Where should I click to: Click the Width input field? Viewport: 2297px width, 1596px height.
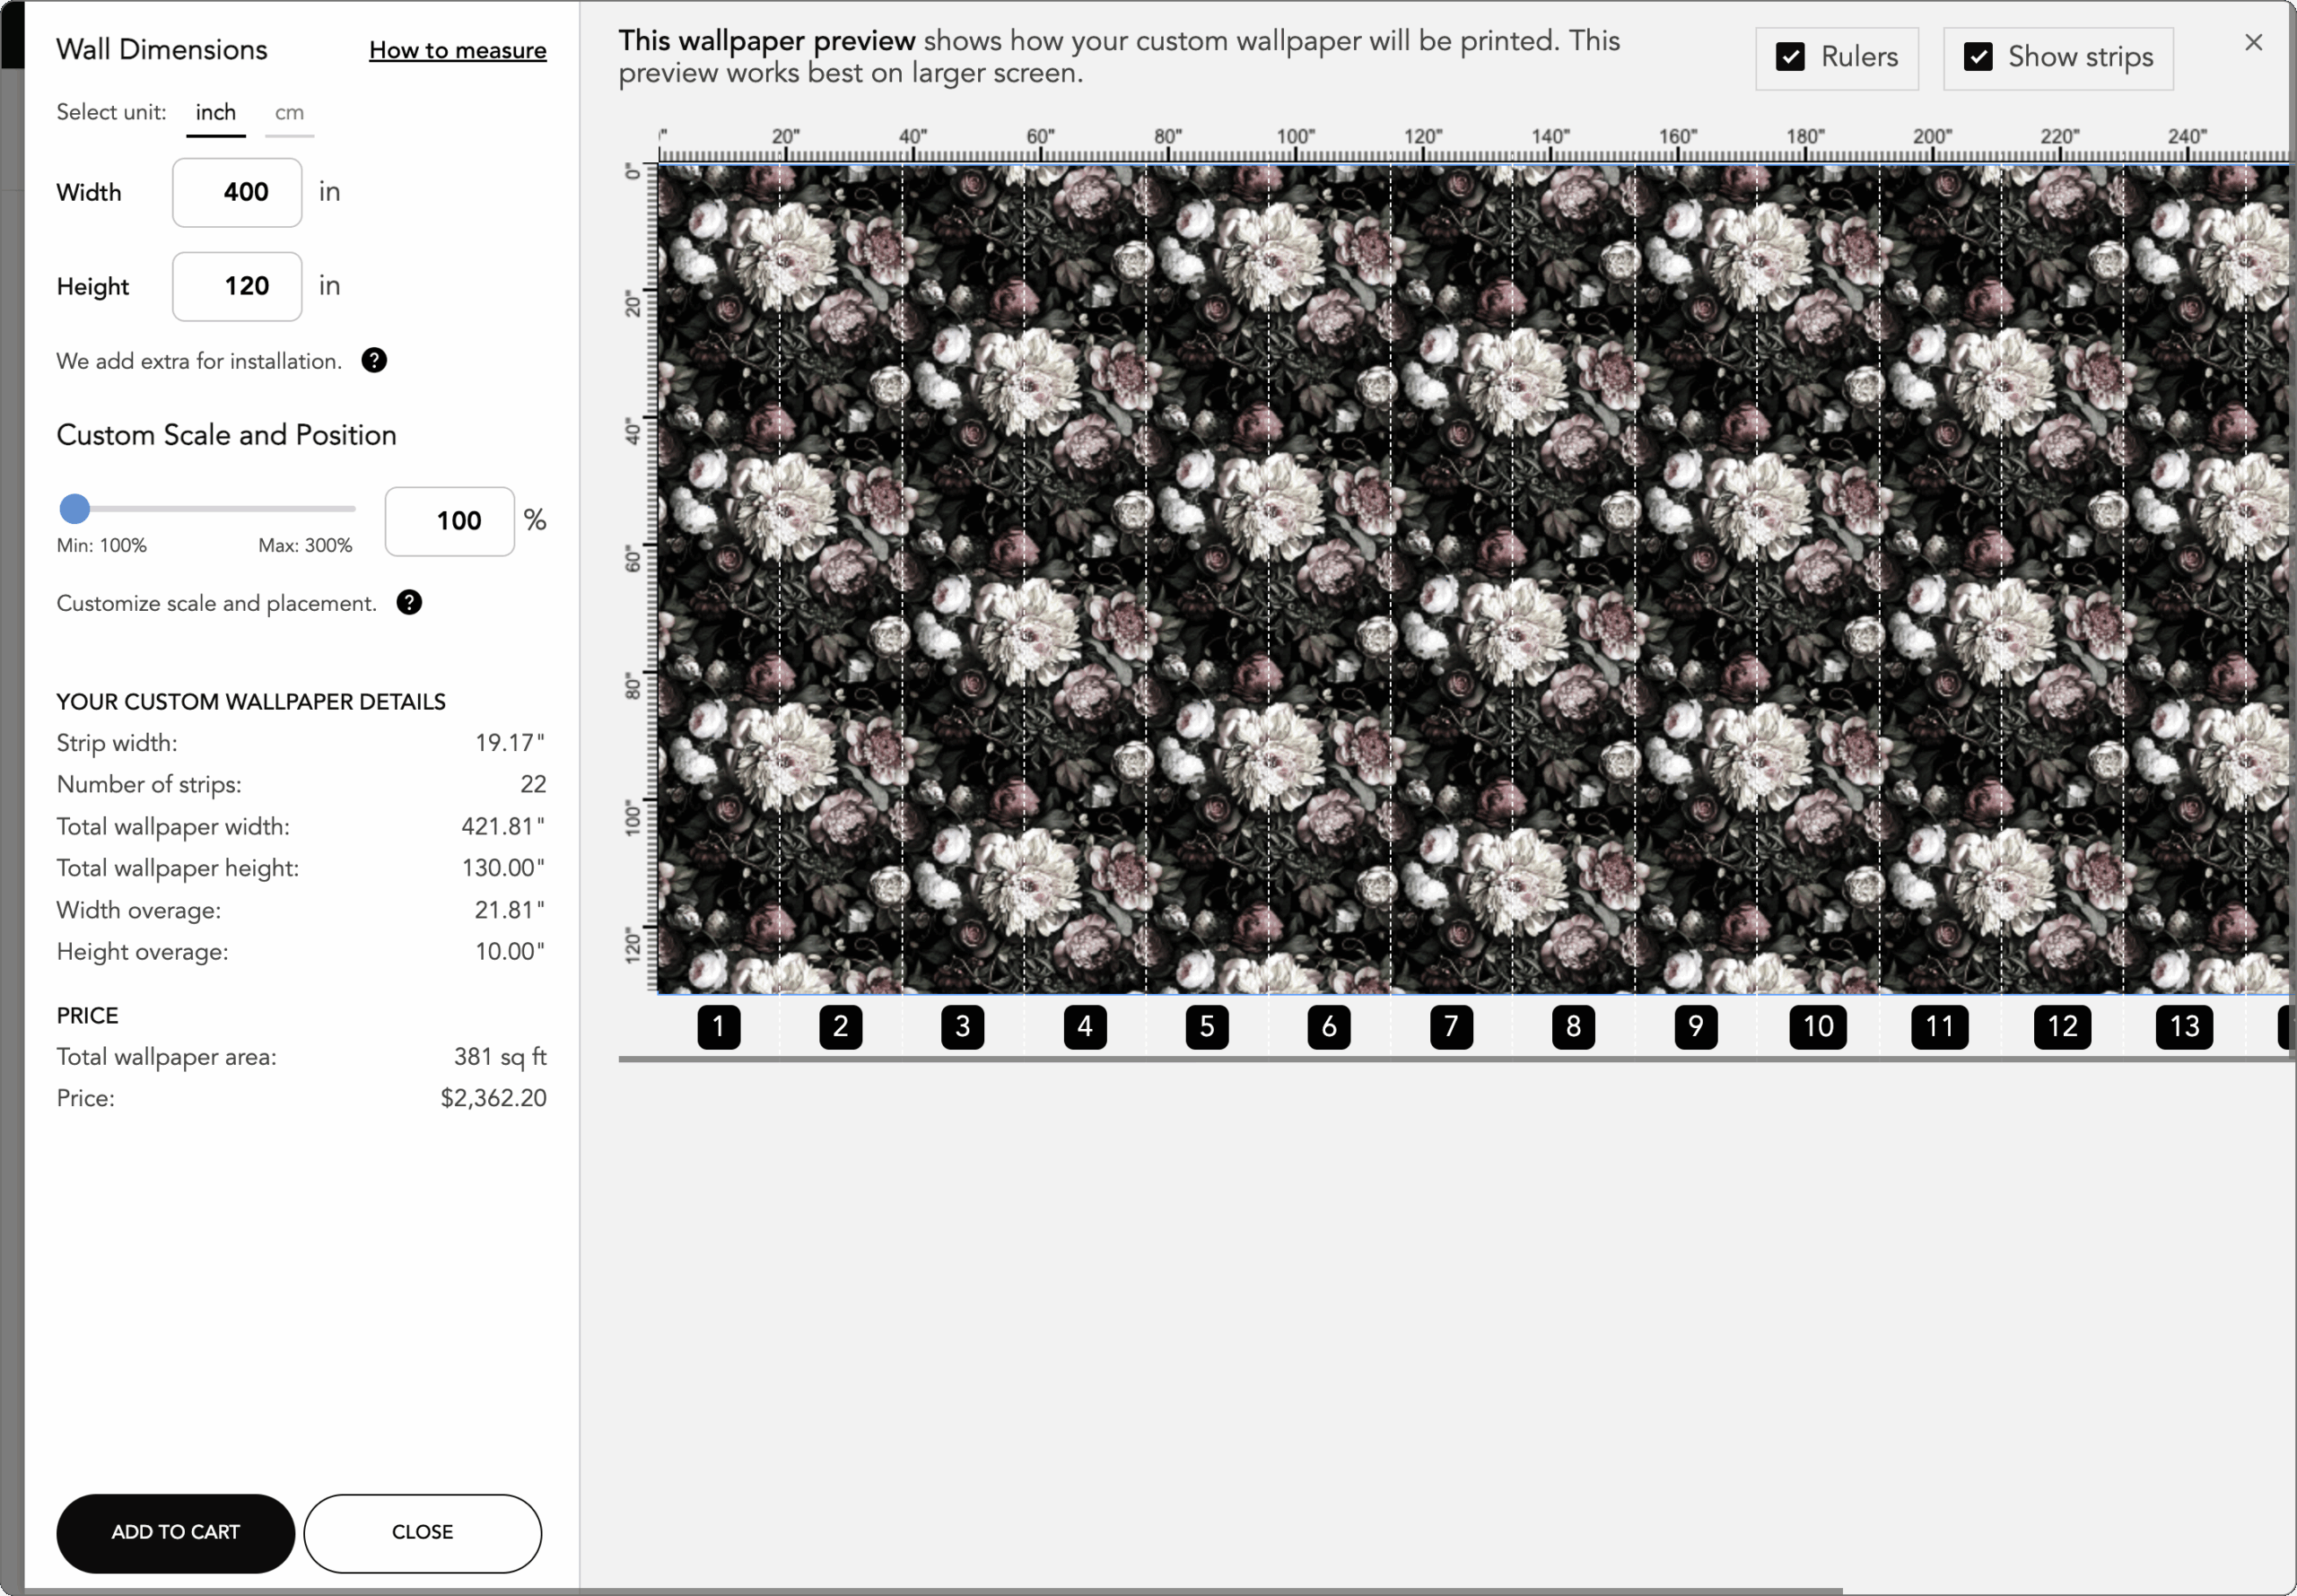pyautogui.click(x=237, y=192)
